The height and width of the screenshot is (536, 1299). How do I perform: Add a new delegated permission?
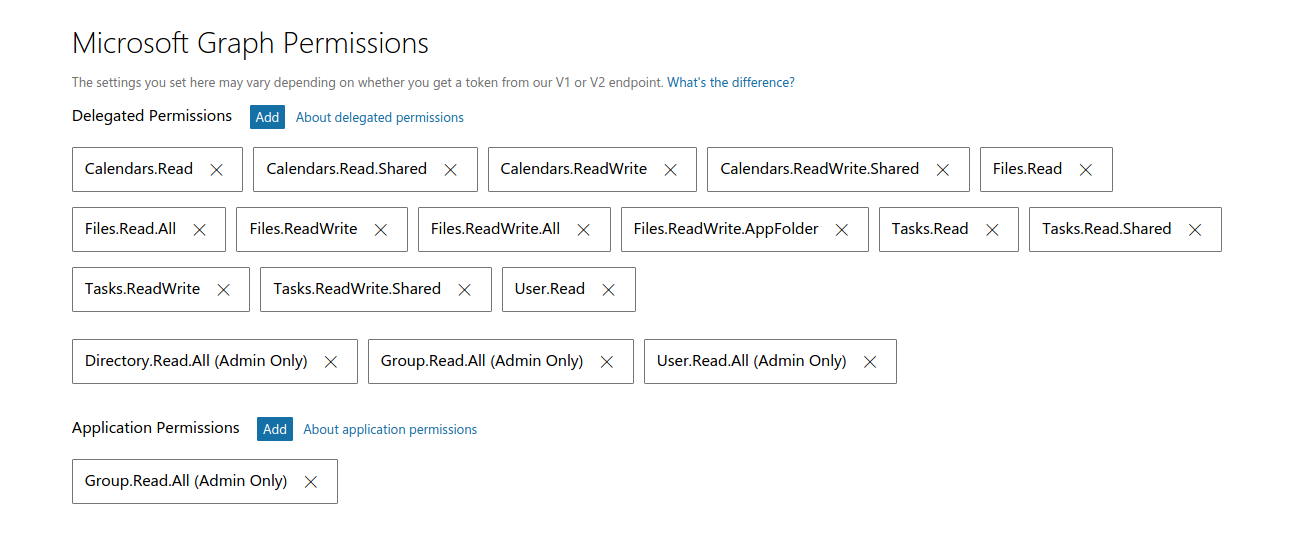coord(267,117)
